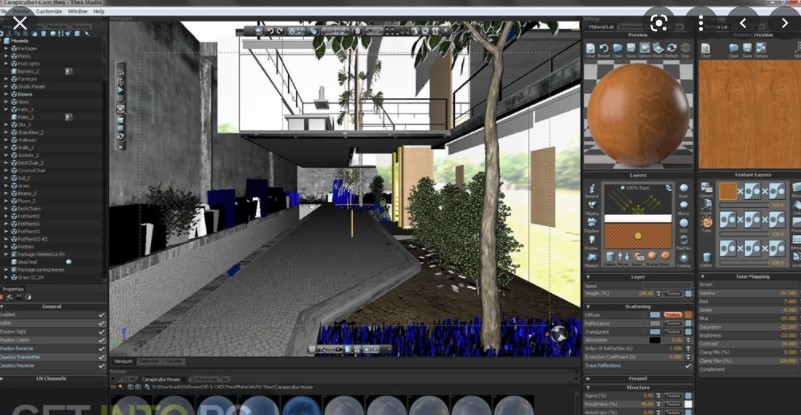Open the Customize menu
801x415 pixels.
click(49, 11)
